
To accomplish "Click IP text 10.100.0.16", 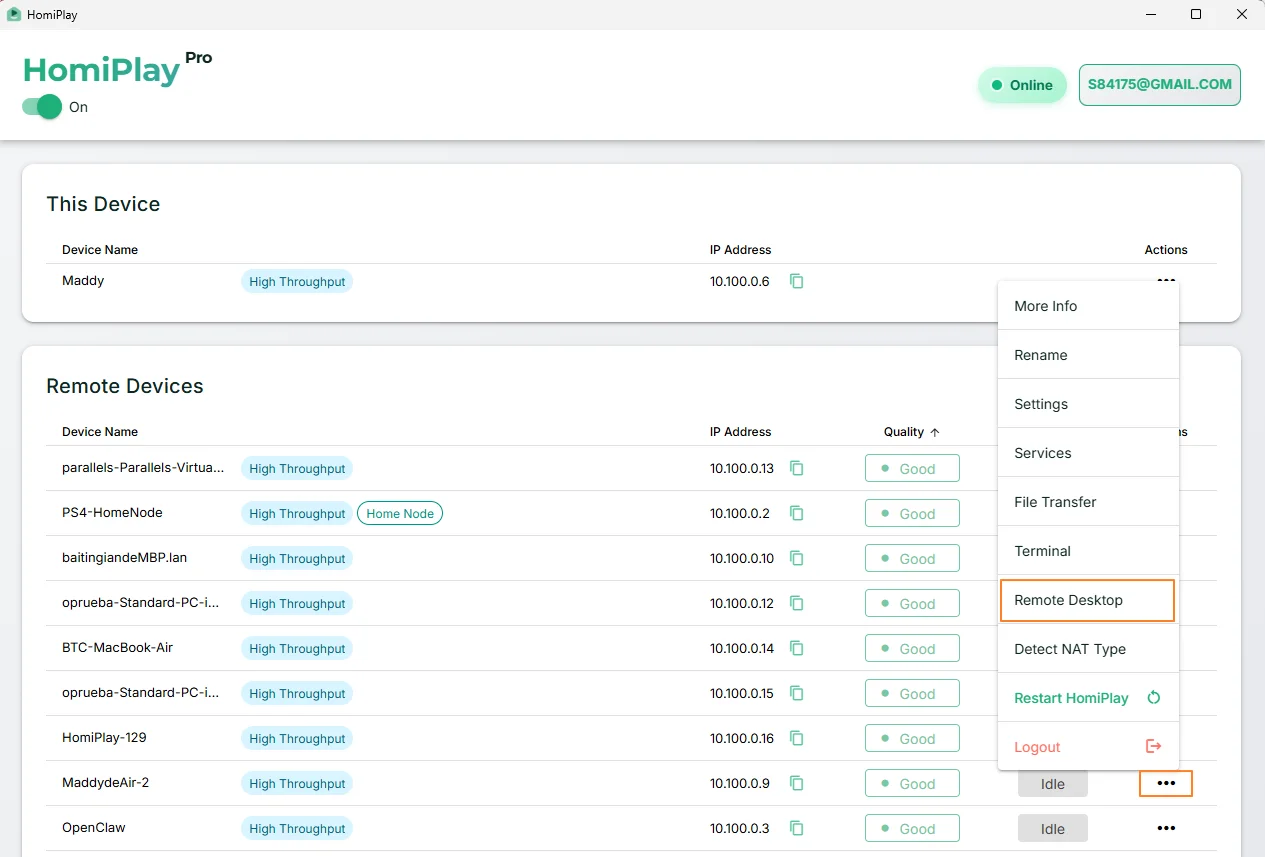I will [742, 738].
